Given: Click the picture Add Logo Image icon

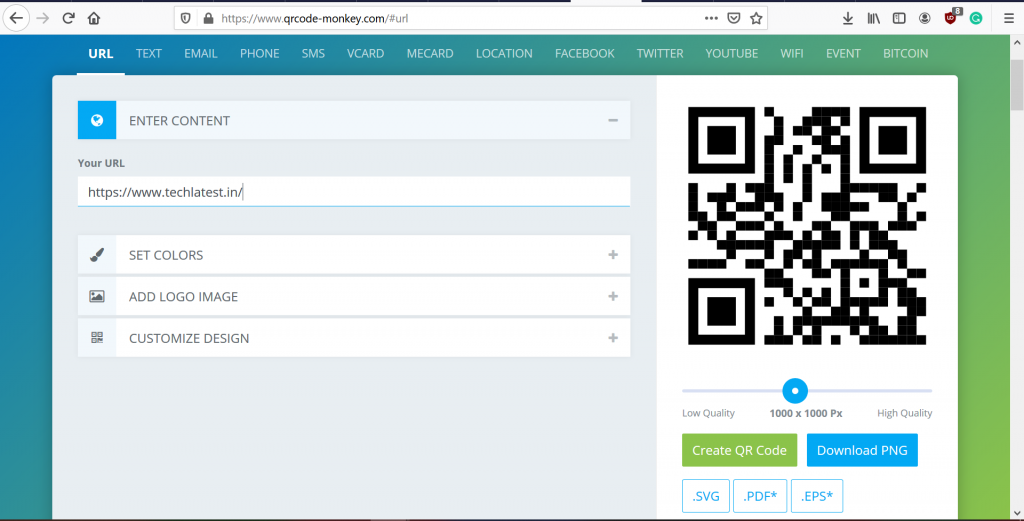Looking at the screenshot, I should [97, 296].
